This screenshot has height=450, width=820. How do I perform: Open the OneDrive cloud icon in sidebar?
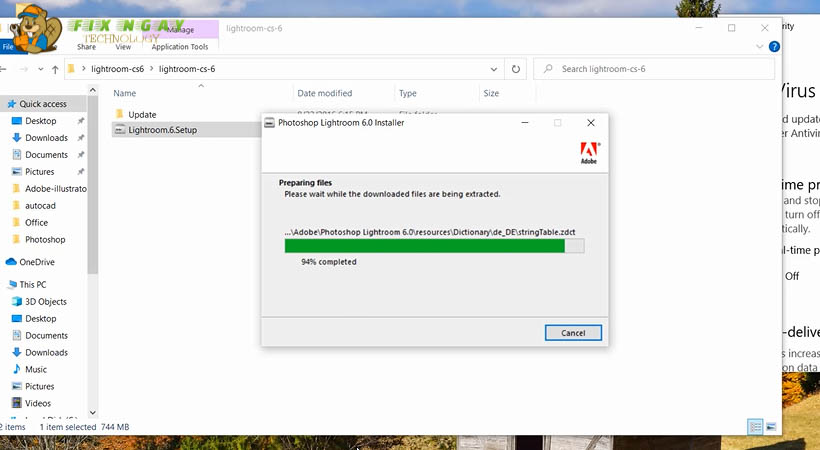[x=11, y=262]
